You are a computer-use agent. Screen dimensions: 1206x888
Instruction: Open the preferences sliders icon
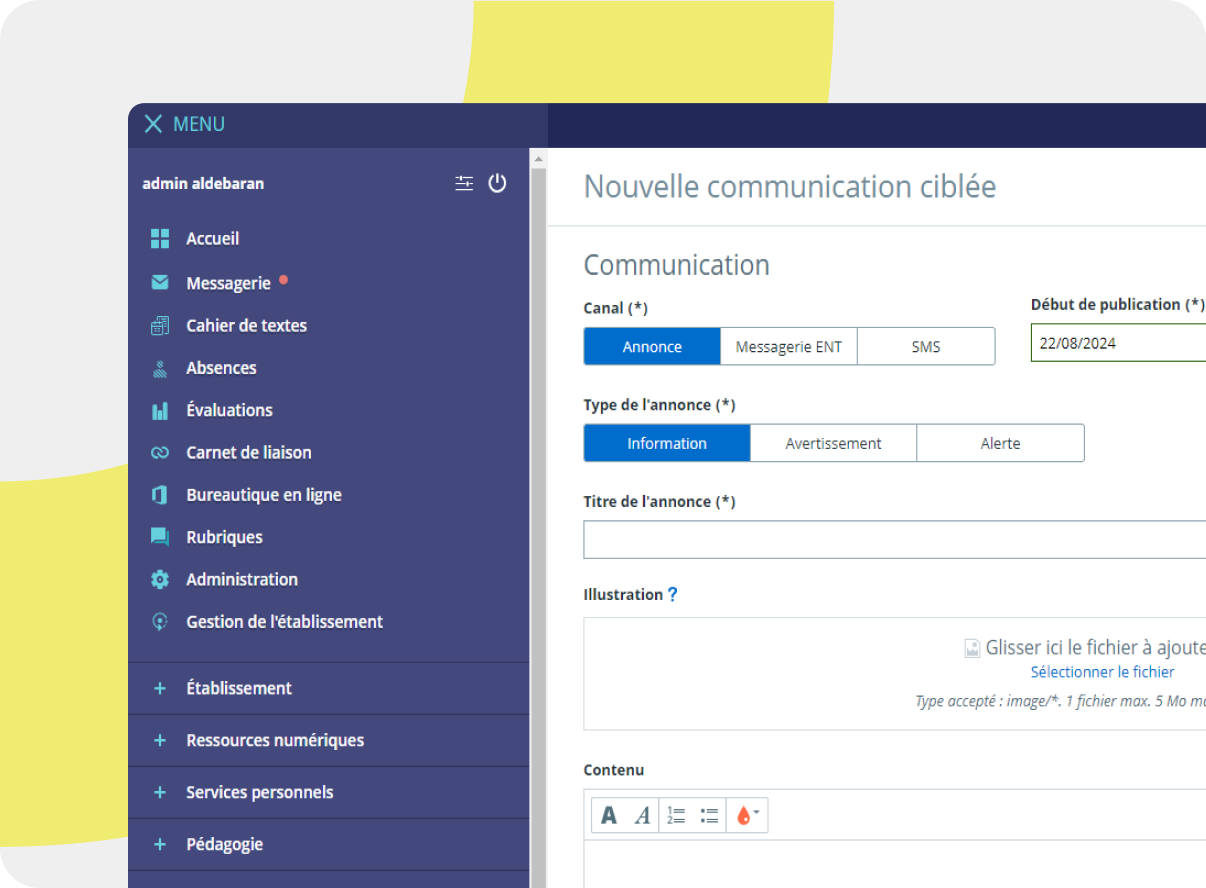464,183
